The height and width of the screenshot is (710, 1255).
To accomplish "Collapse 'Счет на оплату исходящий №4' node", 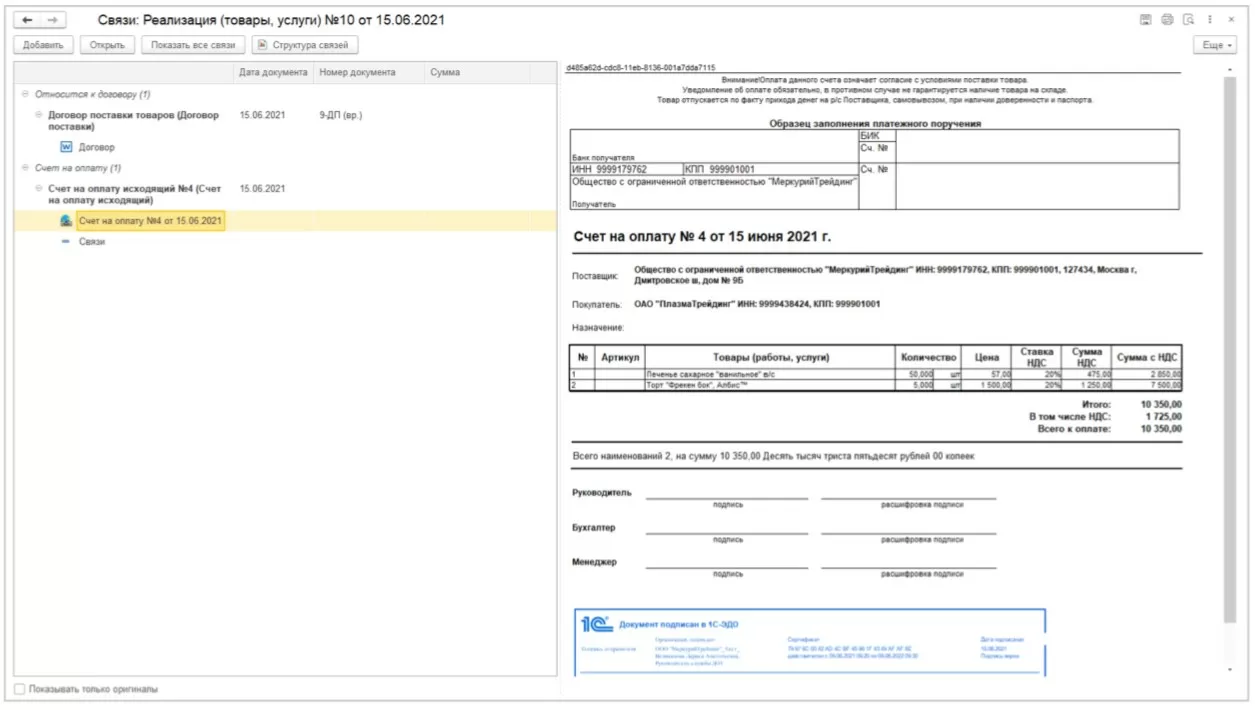I will point(39,188).
